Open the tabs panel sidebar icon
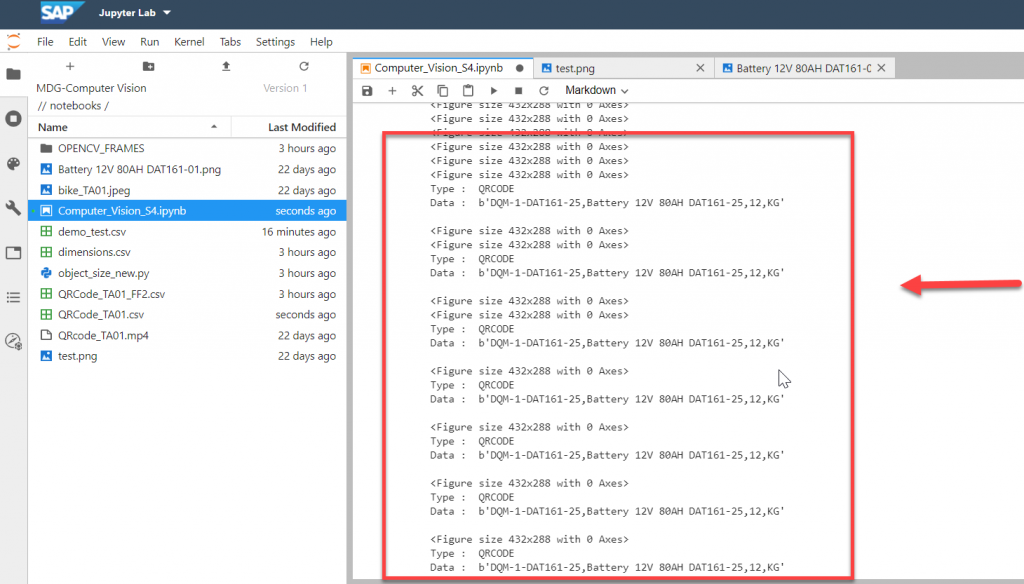This screenshot has width=1024, height=584. coord(13,253)
